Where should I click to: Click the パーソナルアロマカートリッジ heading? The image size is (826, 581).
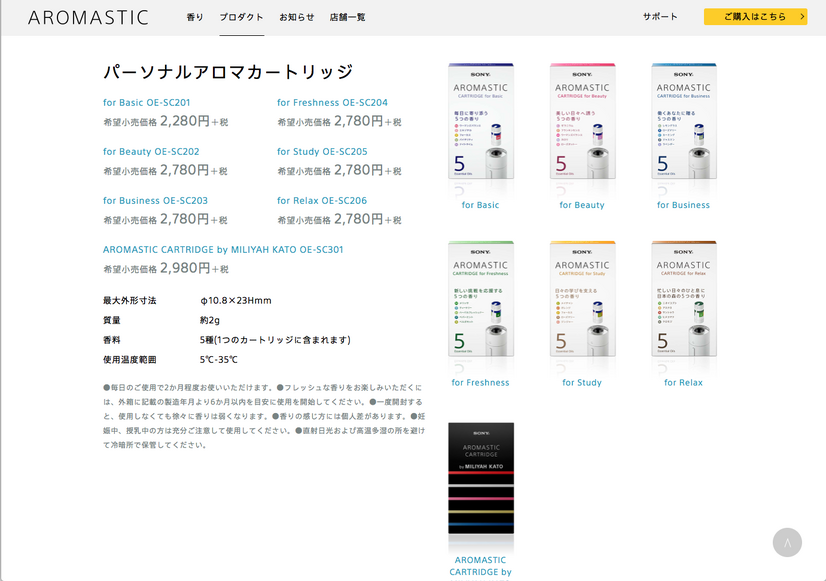[228, 72]
